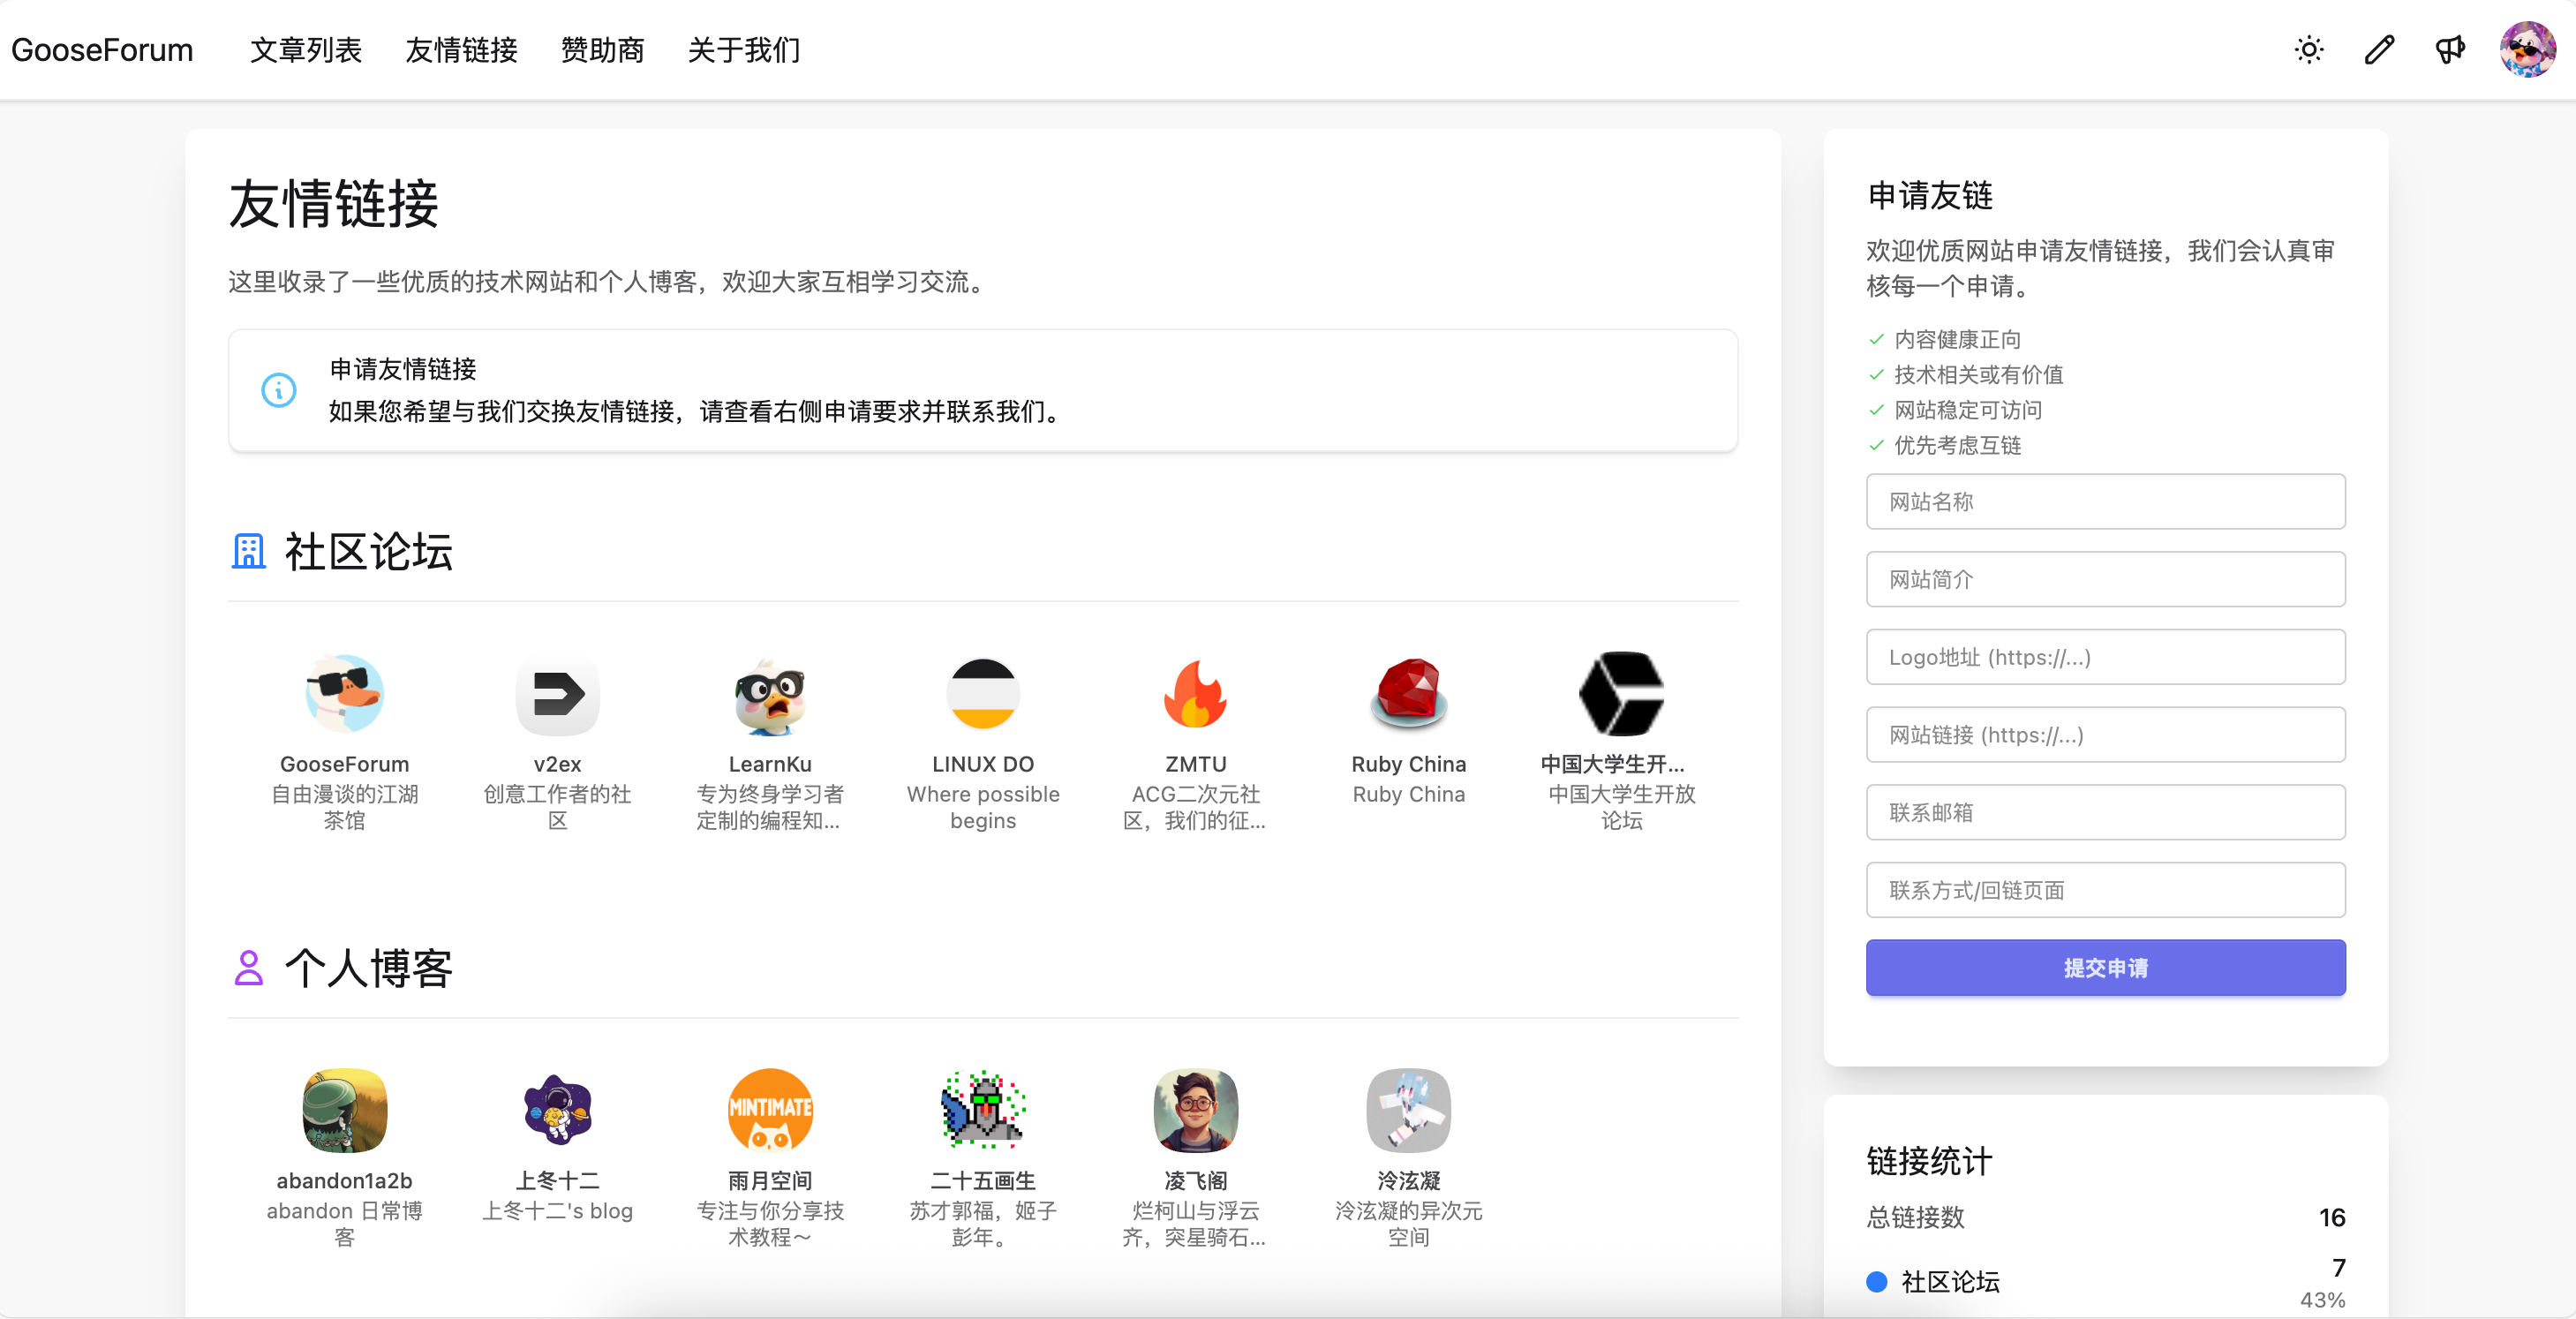Screen dimensions: 2576x1319
Task: Focus the 网站链接 input field
Action: click(x=2105, y=735)
